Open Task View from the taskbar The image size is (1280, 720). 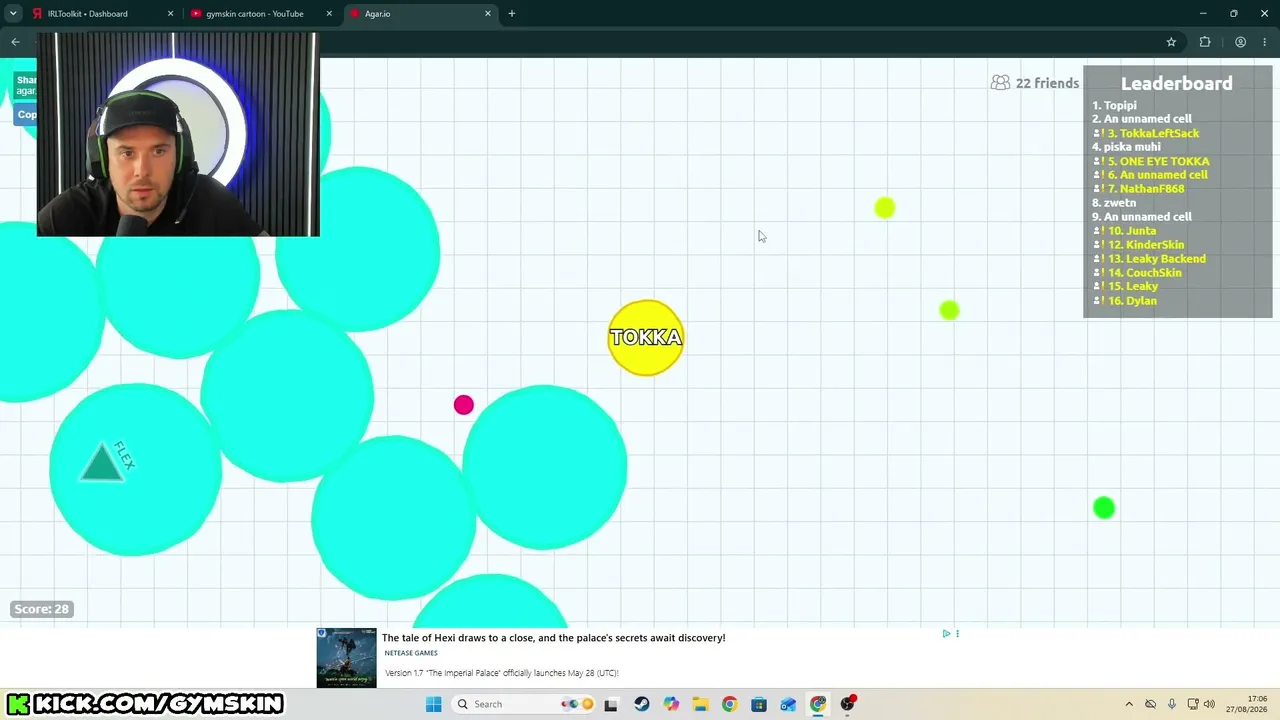pyautogui.click(x=611, y=704)
